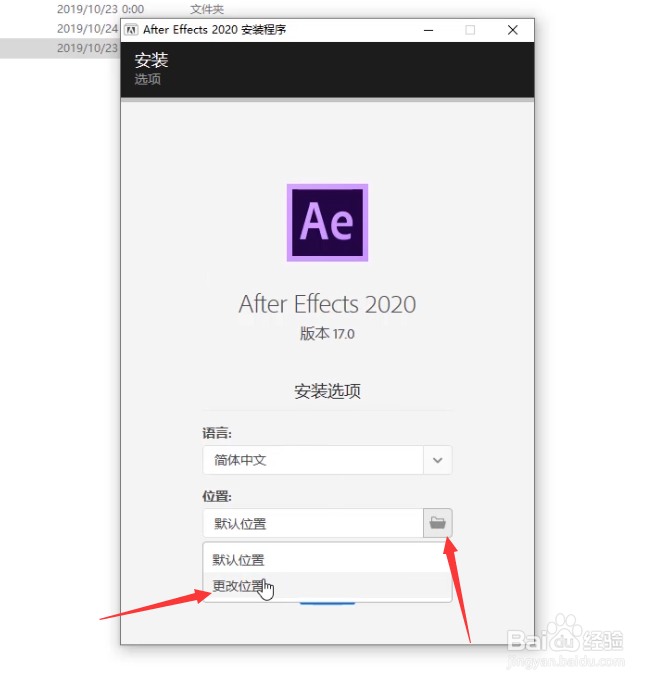Select the 文件夹 entry in background window
This screenshot has height=684, width=661.
point(207,9)
